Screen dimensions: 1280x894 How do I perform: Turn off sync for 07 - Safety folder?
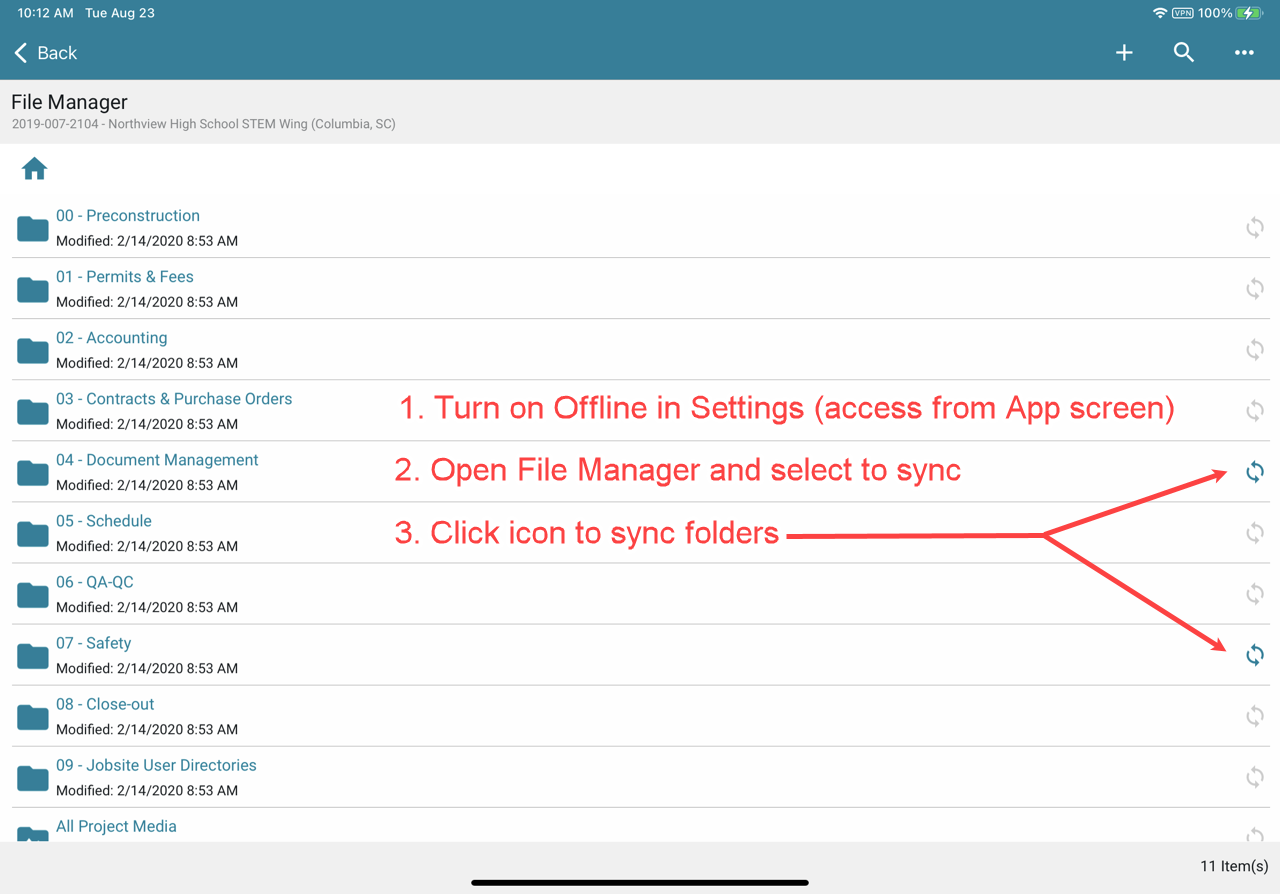click(x=1254, y=655)
